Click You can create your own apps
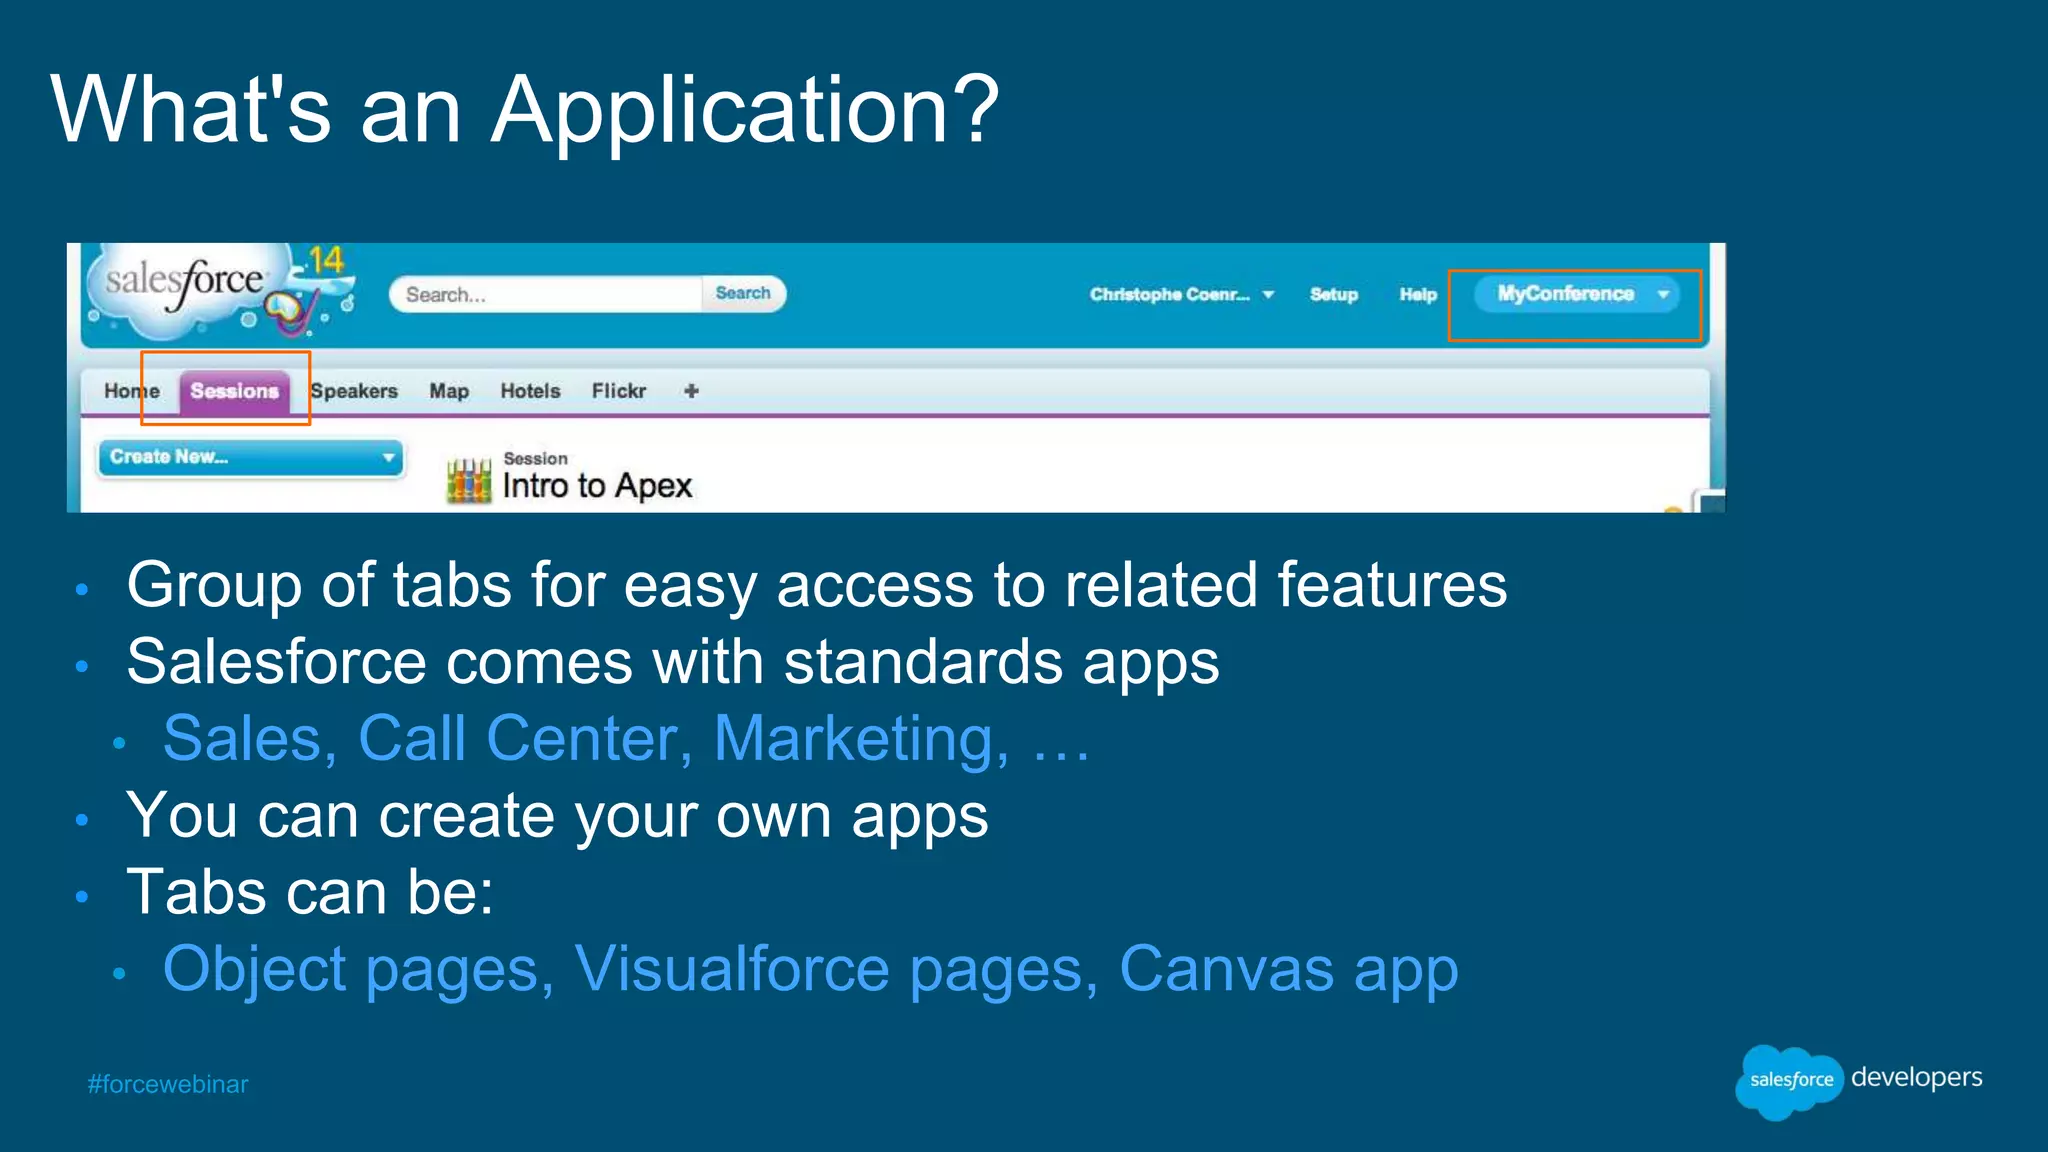This screenshot has width=2048, height=1152. click(x=557, y=816)
